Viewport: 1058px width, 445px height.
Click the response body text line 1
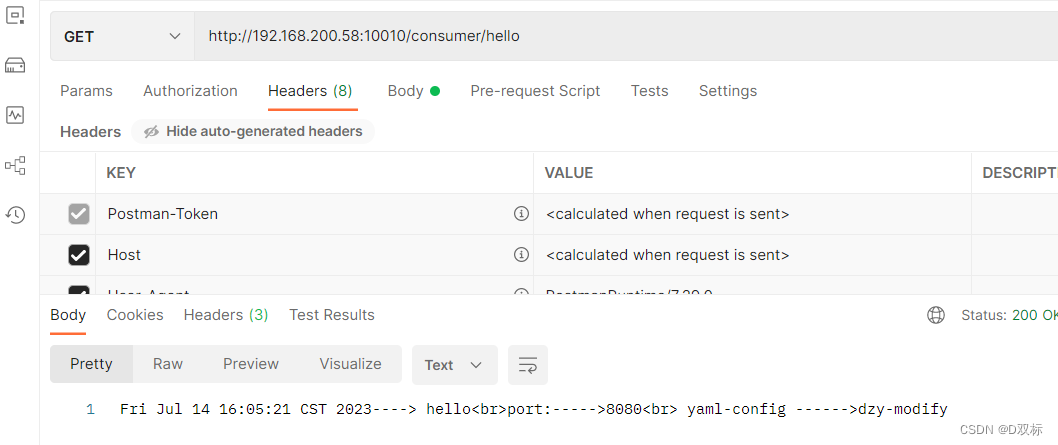coord(534,409)
